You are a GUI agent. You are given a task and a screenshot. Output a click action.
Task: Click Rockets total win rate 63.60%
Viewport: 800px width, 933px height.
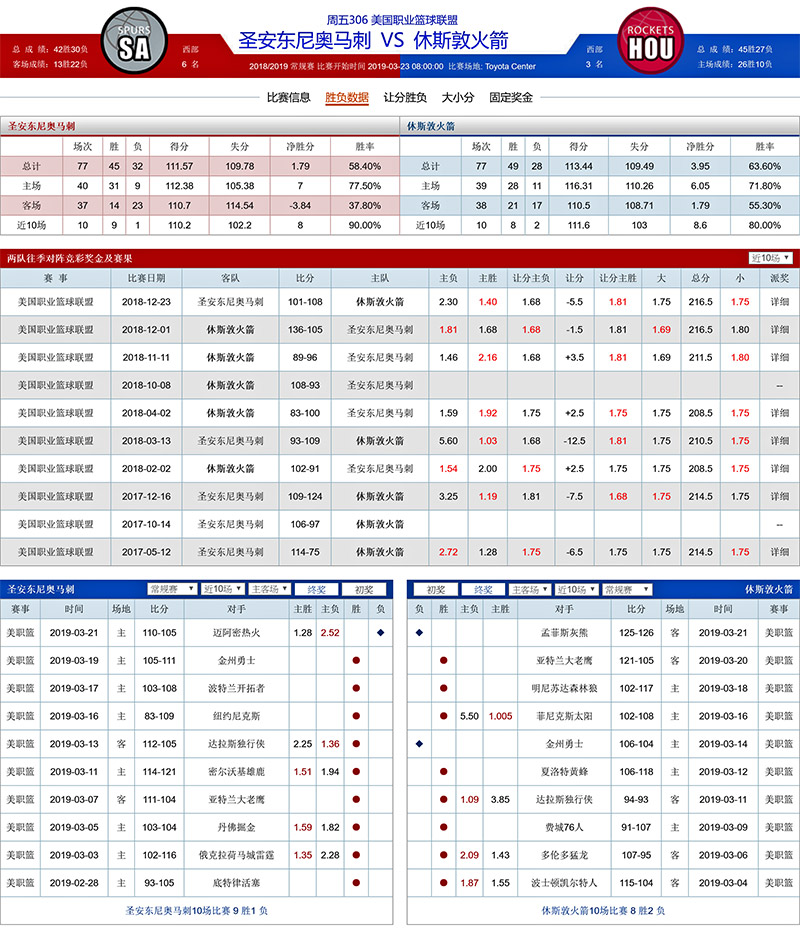765,166
